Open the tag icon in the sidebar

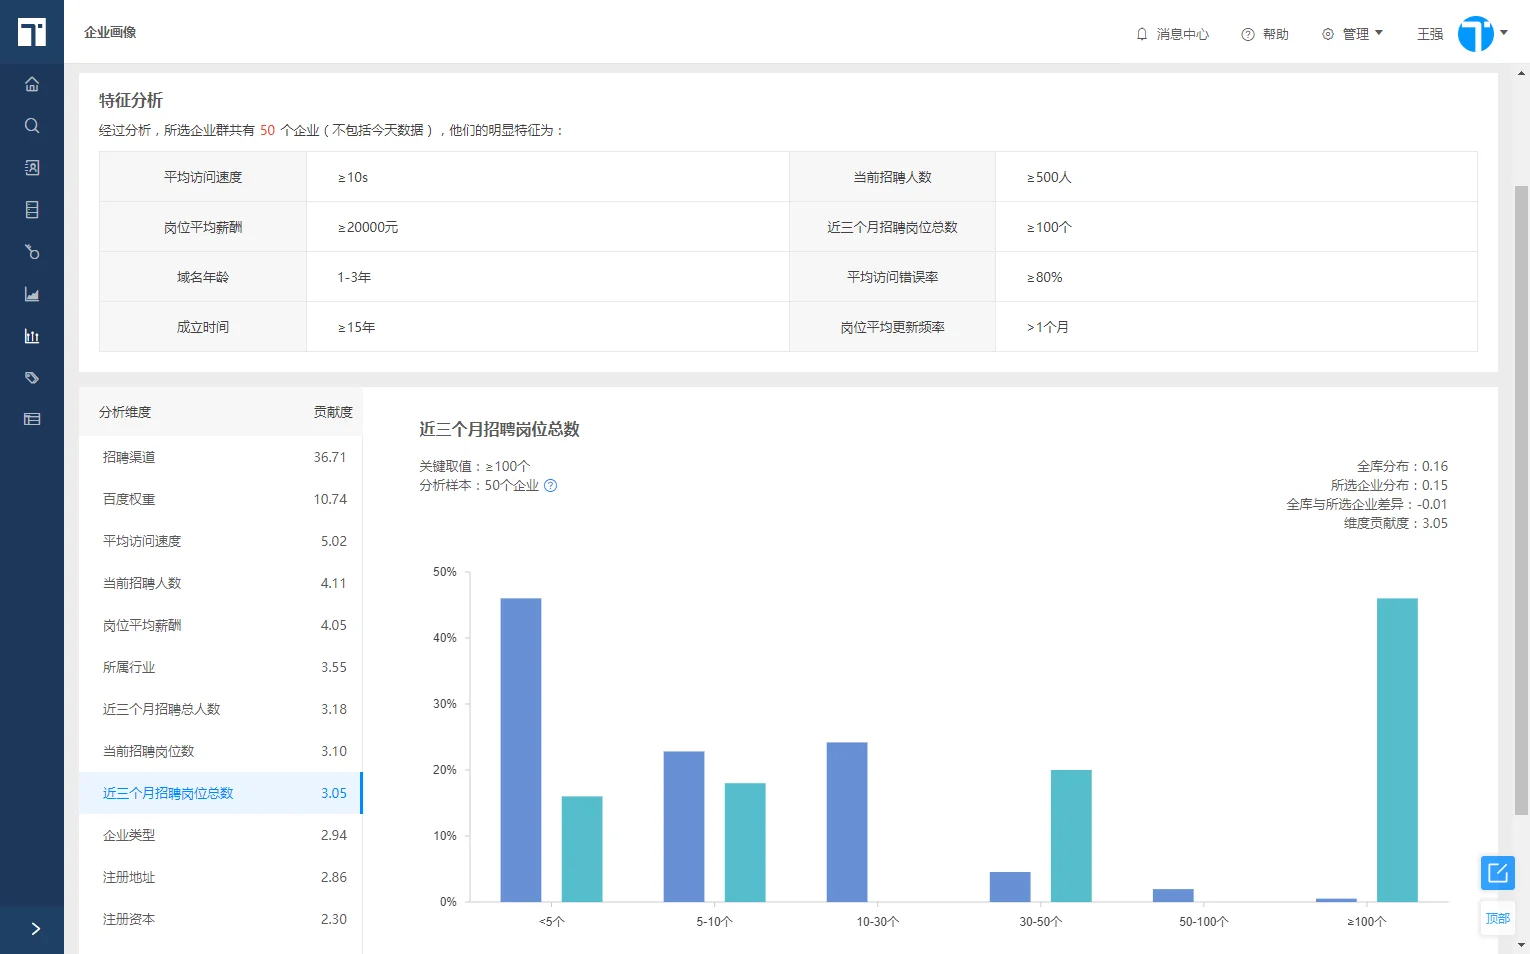(32, 377)
